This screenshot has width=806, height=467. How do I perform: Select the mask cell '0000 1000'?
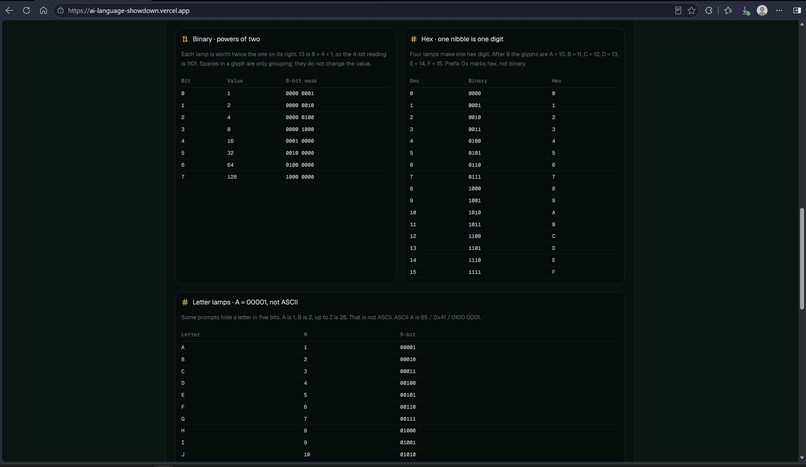click(300, 129)
